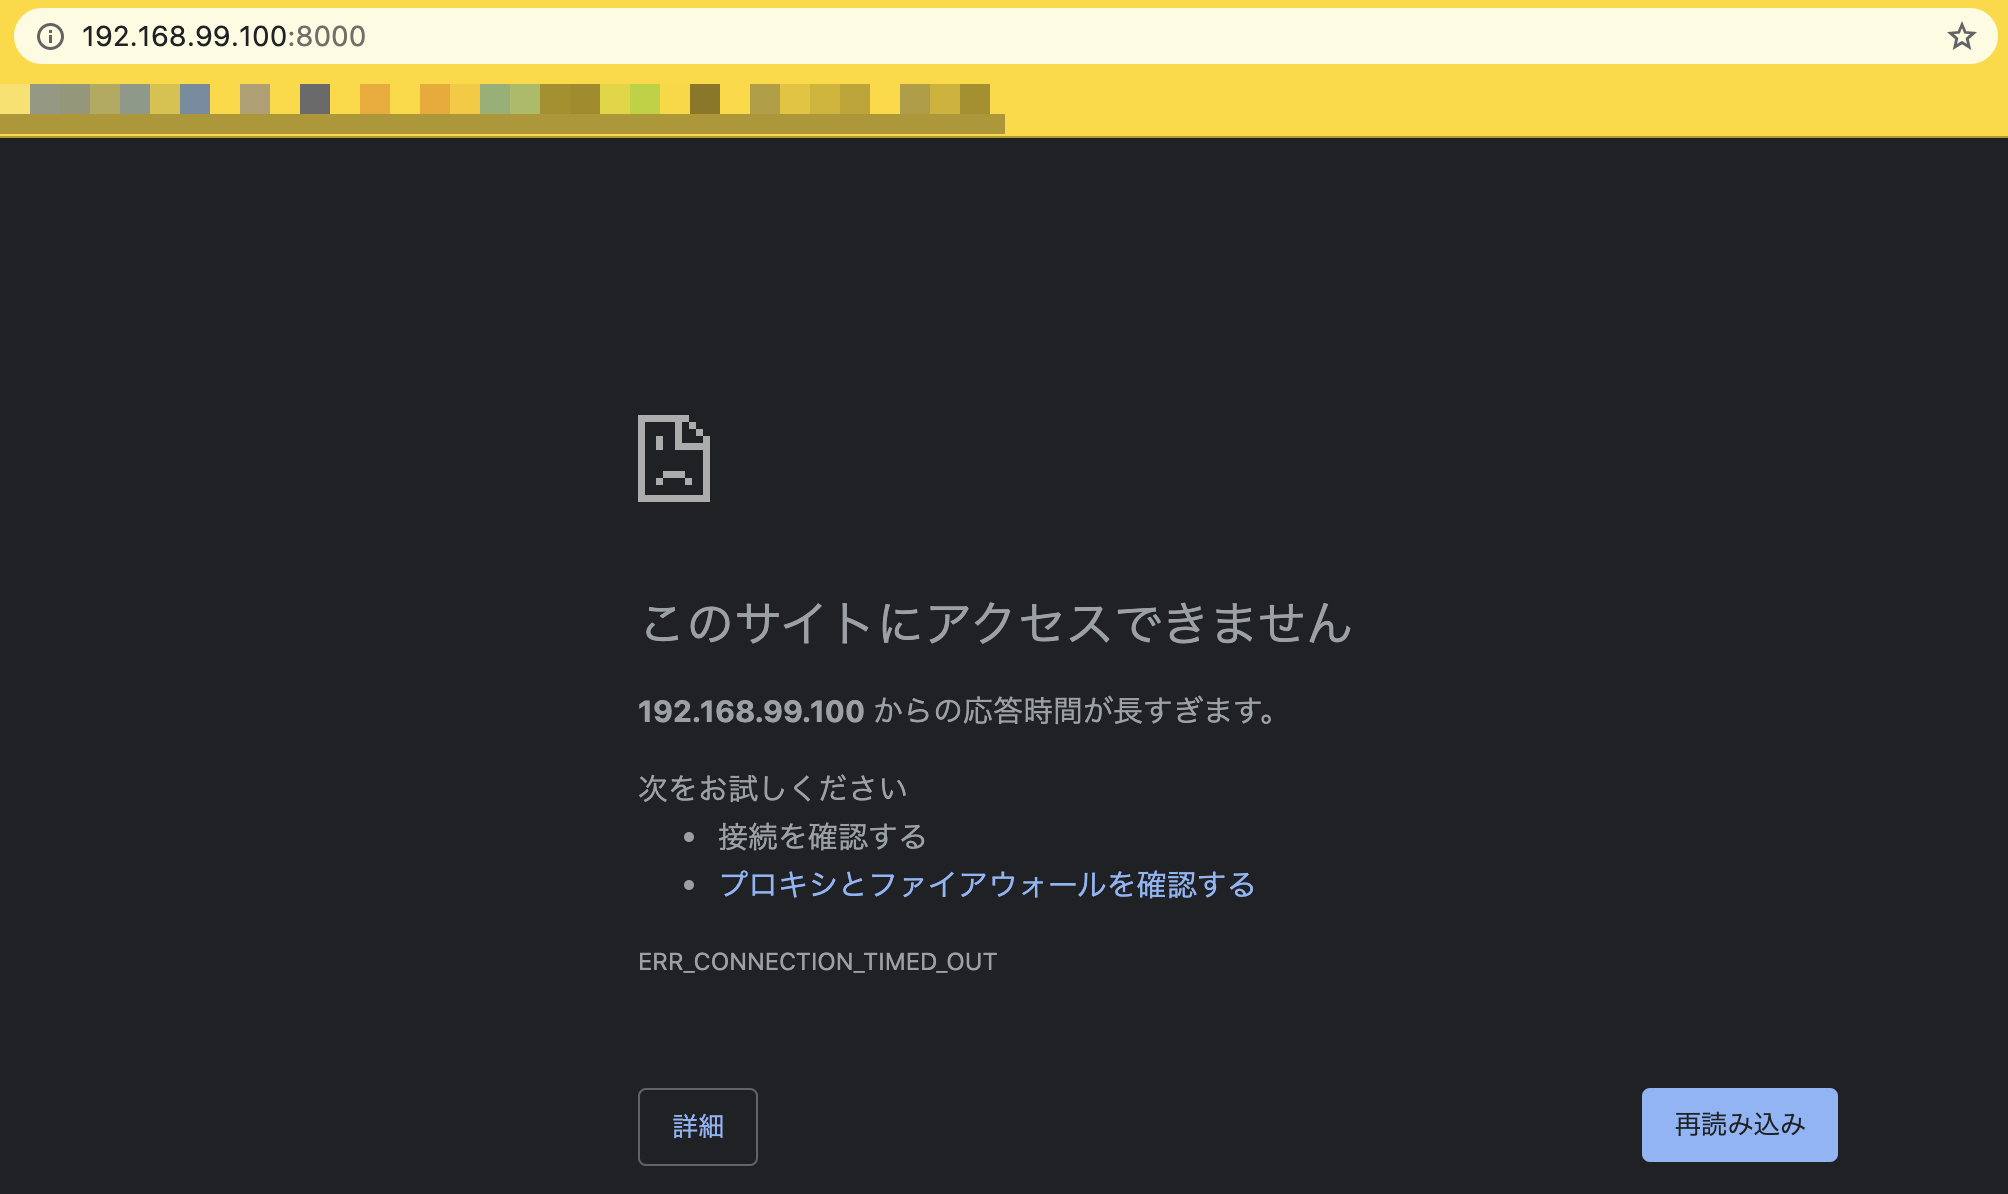The height and width of the screenshot is (1194, 2008).
Task: Click the blue-gray pixelated bookmark item
Action: tap(195, 99)
